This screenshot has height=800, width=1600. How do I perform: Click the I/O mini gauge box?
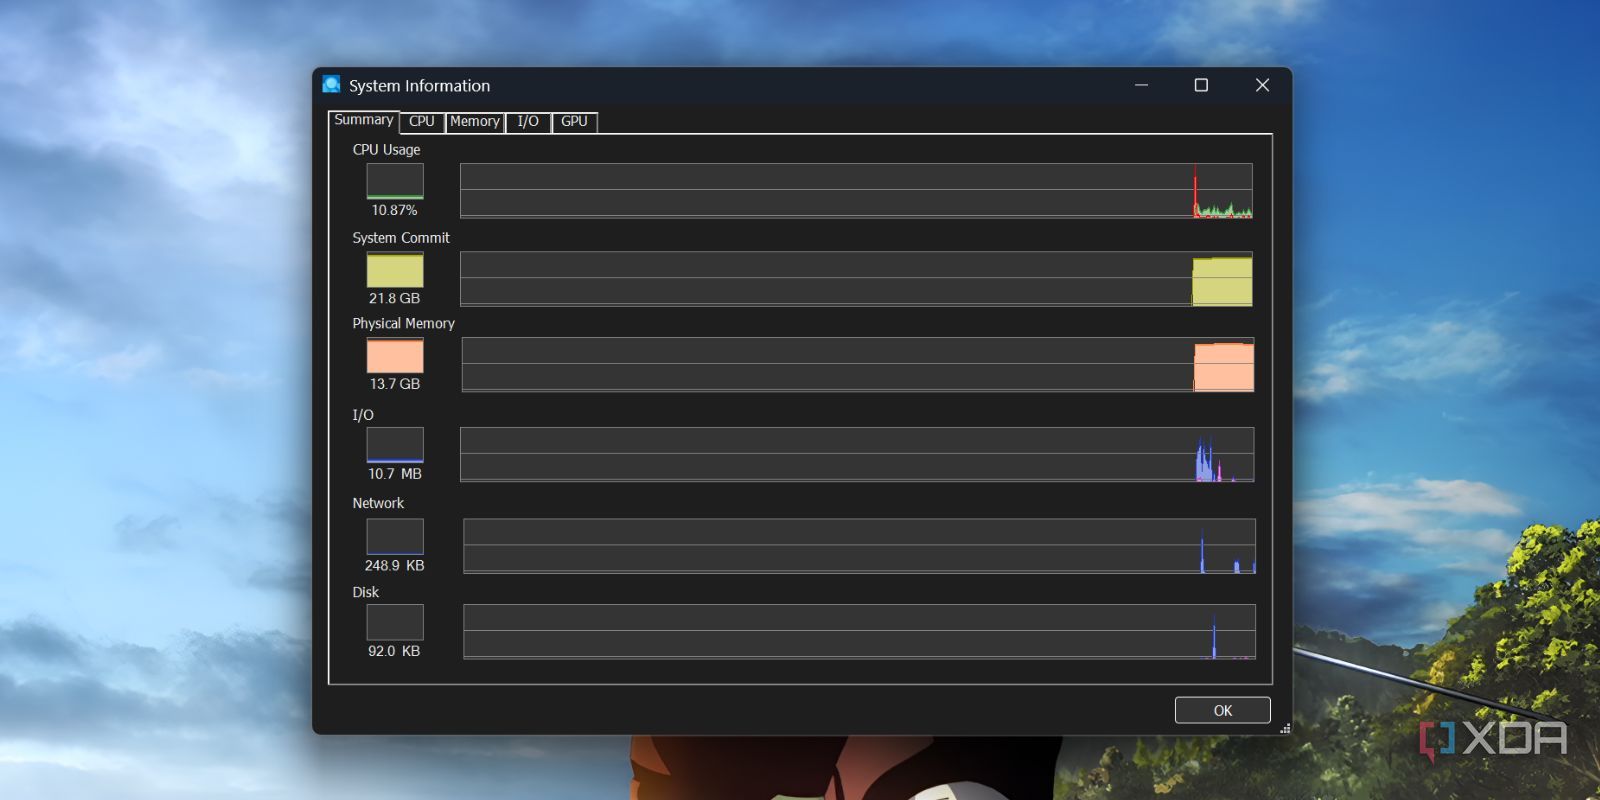(395, 445)
